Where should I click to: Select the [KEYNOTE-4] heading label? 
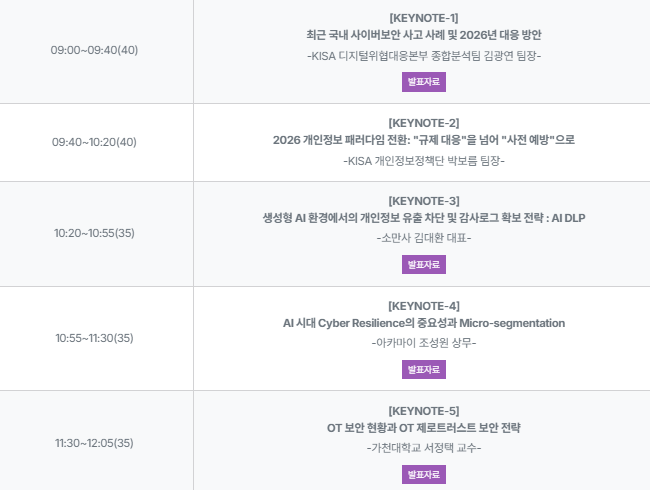(423, 306)
